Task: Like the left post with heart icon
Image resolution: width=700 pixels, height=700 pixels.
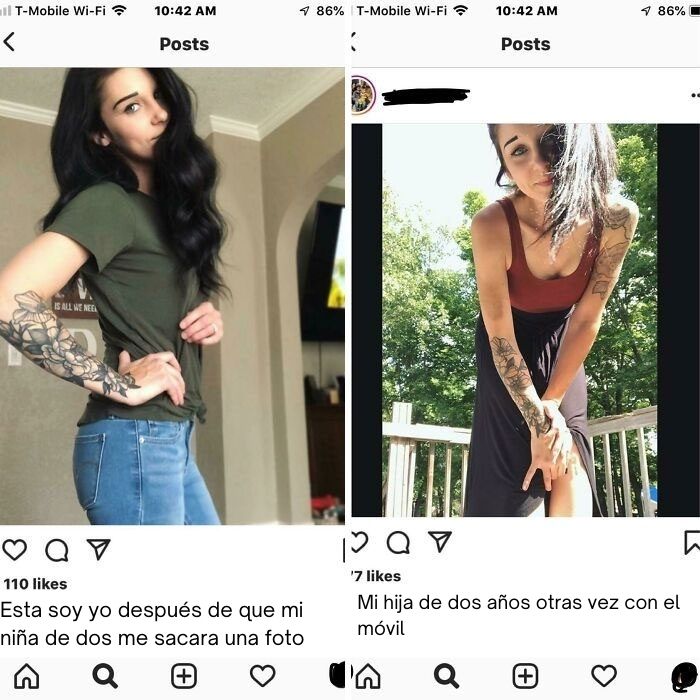Action: click(x=14, y=550)
